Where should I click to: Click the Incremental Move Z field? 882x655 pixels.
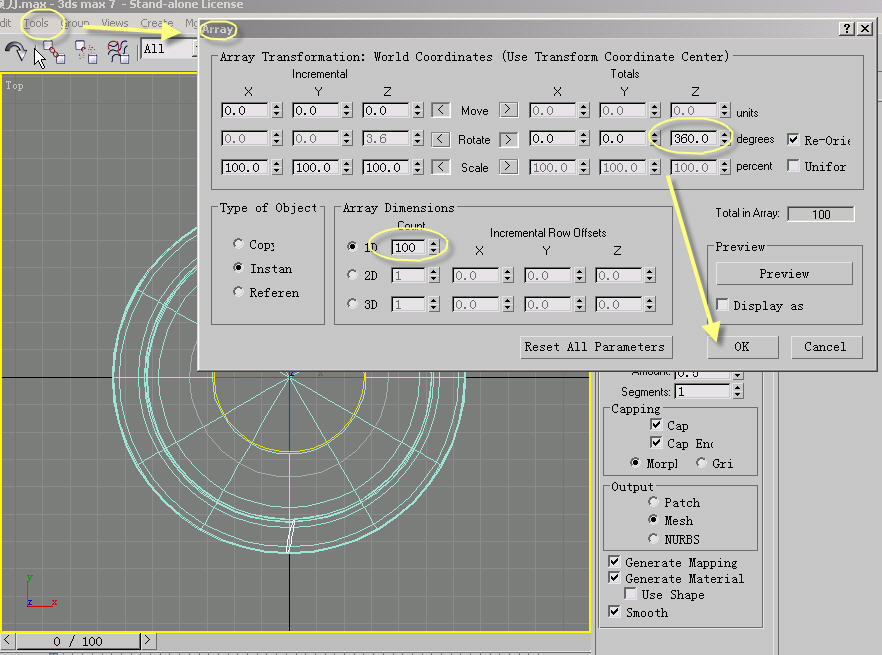pyautogui.click(x=386, y=110)
